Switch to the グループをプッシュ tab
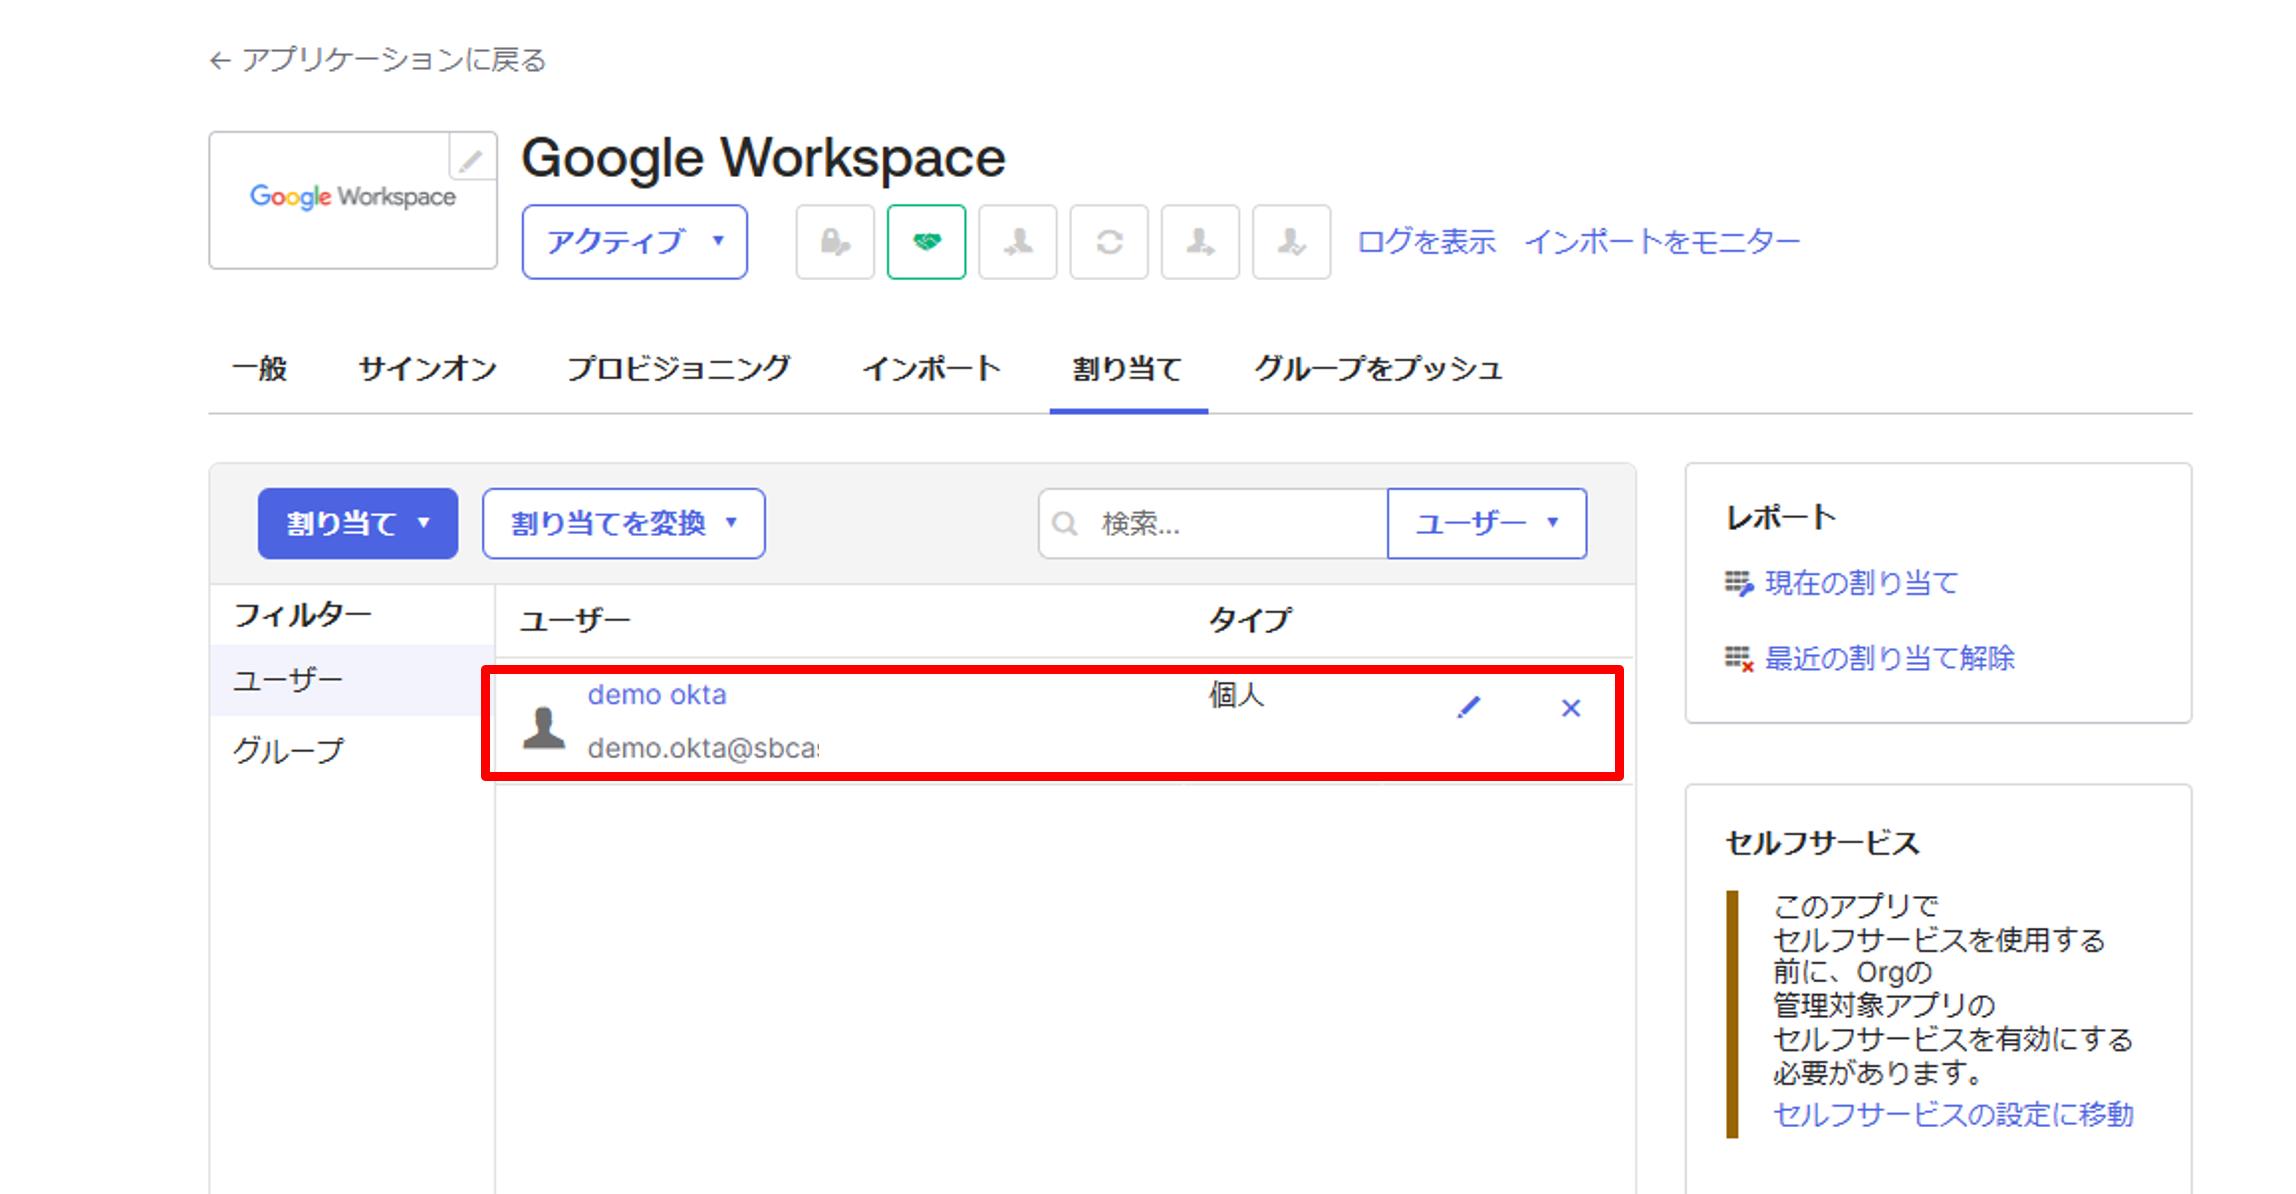 1378,369
